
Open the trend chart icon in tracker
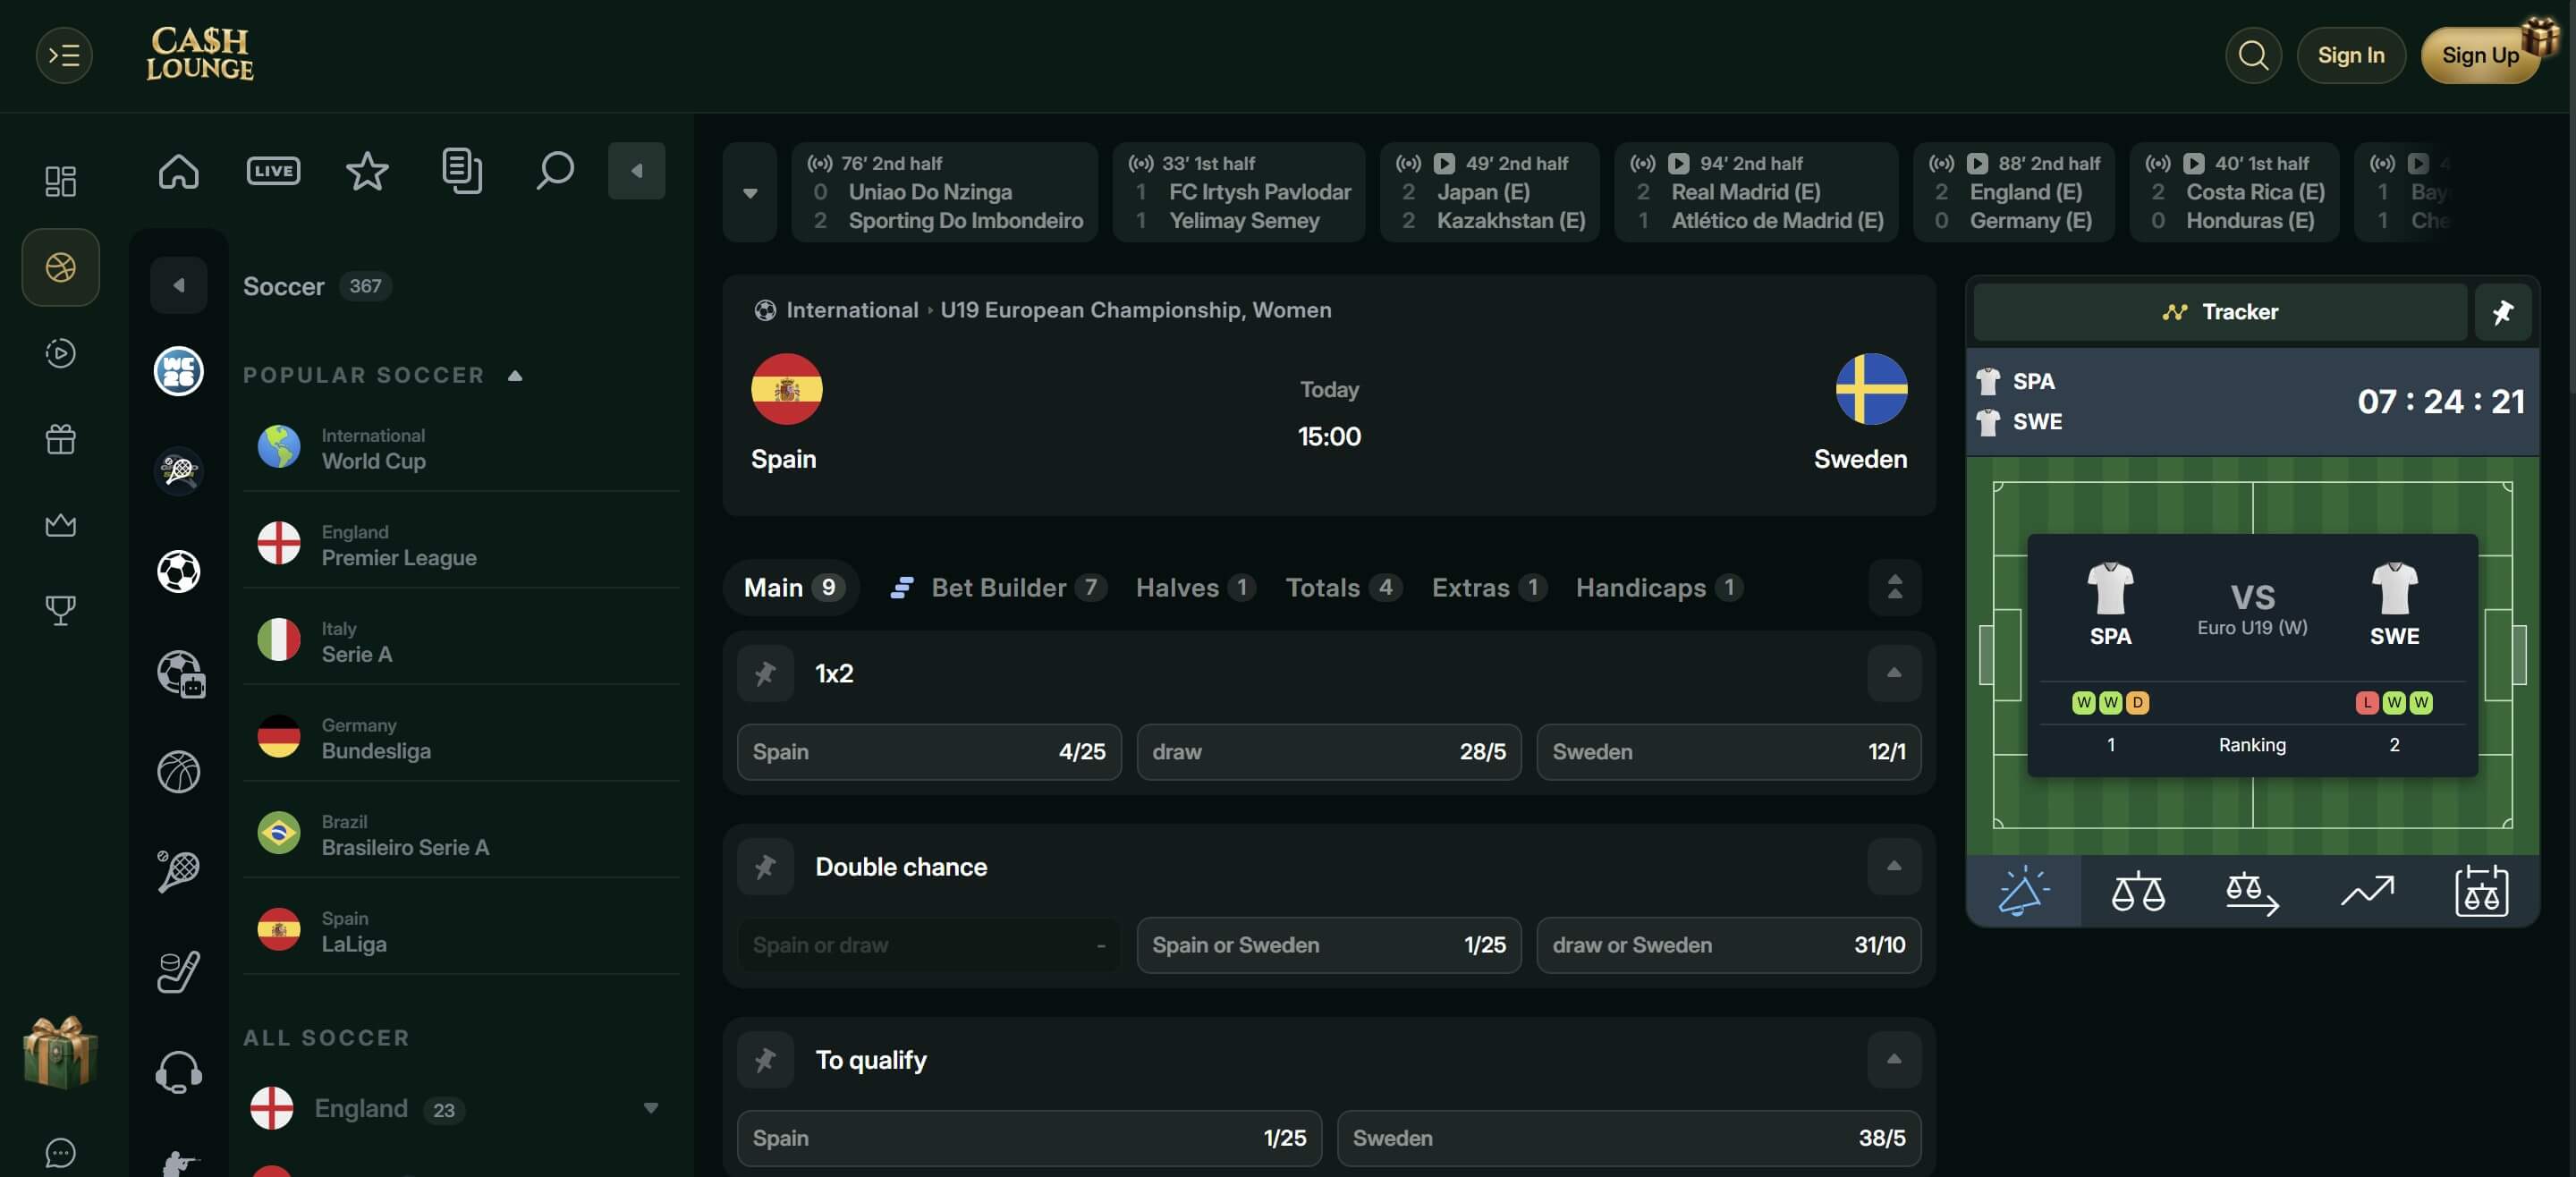click(2367, 891)
